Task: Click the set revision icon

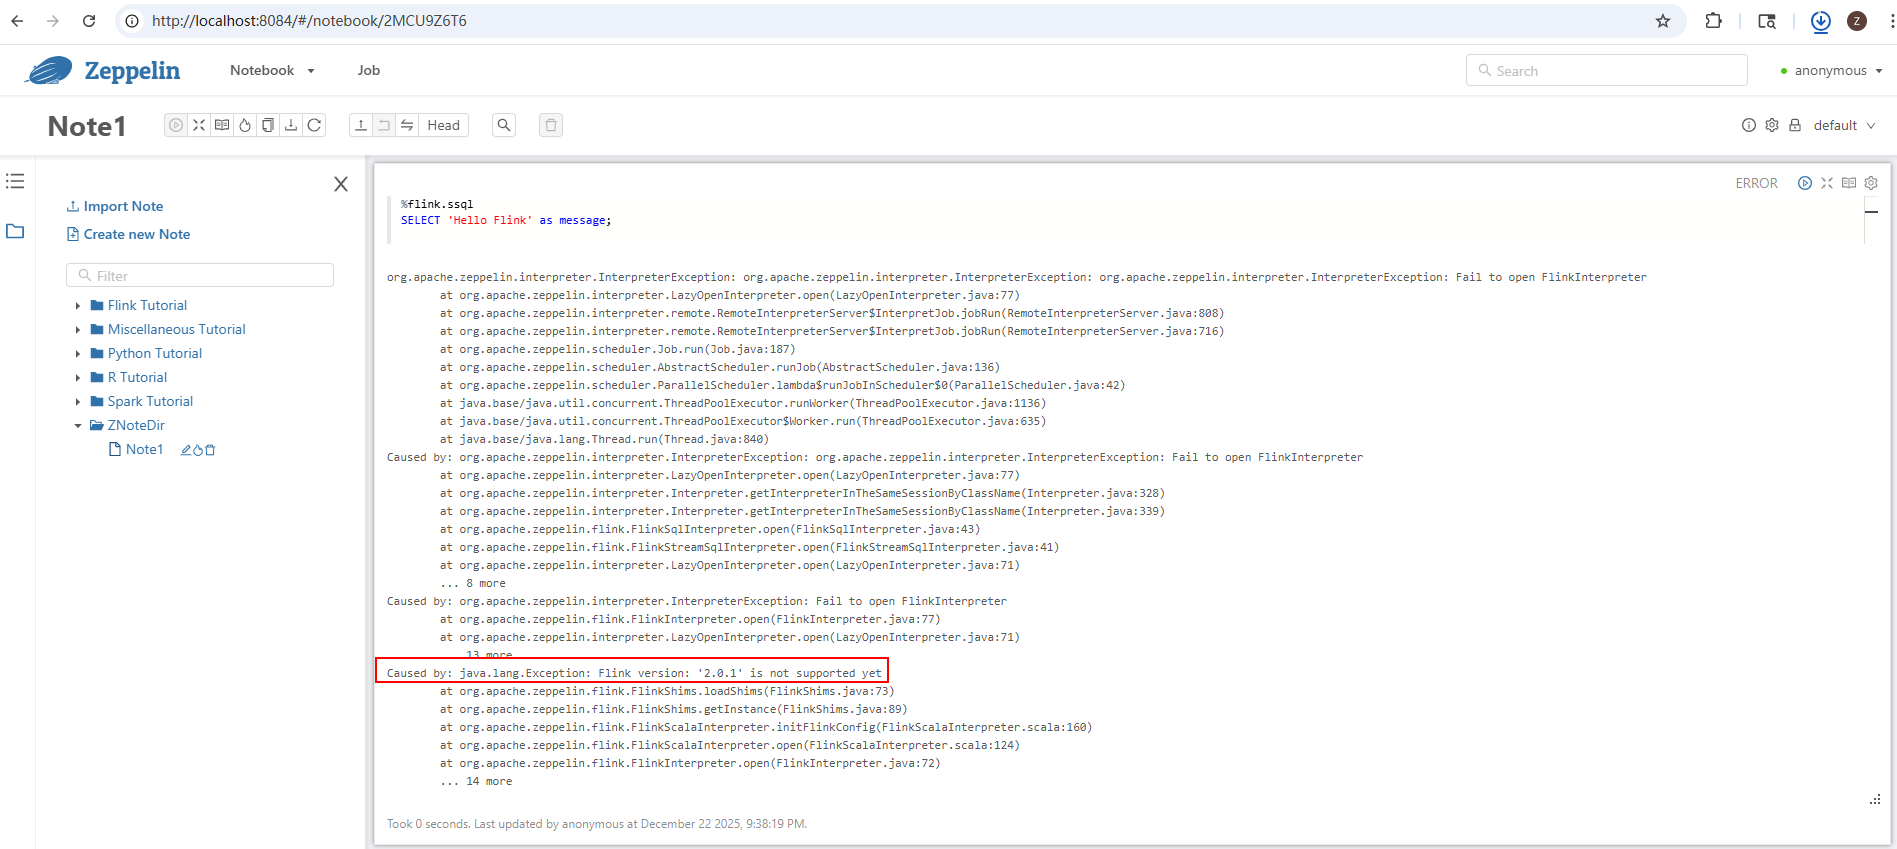Action: click(384, 125)
